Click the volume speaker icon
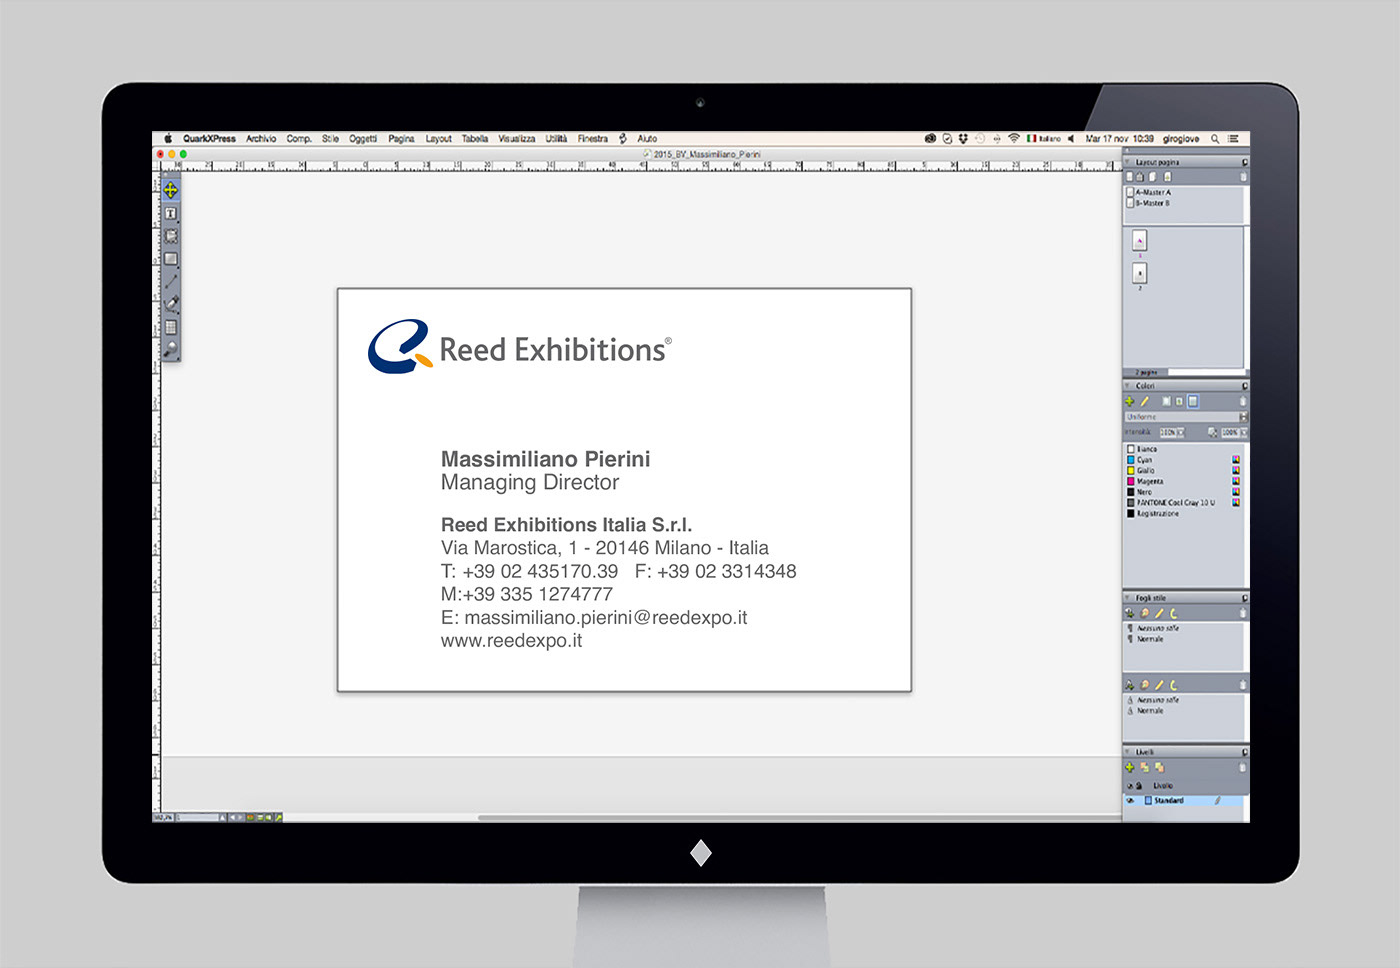The image size is (1400, 968). coord(1071,139)
